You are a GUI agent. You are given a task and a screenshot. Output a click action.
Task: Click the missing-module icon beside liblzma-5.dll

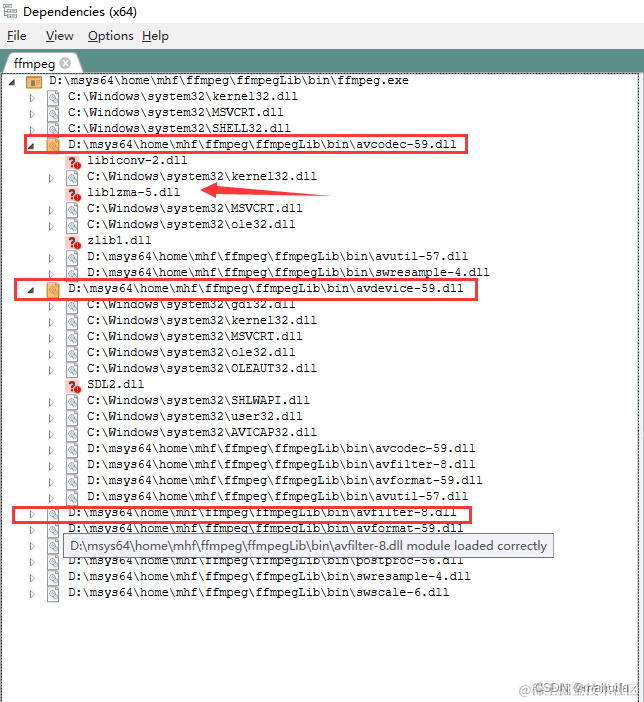coord(73,193)
